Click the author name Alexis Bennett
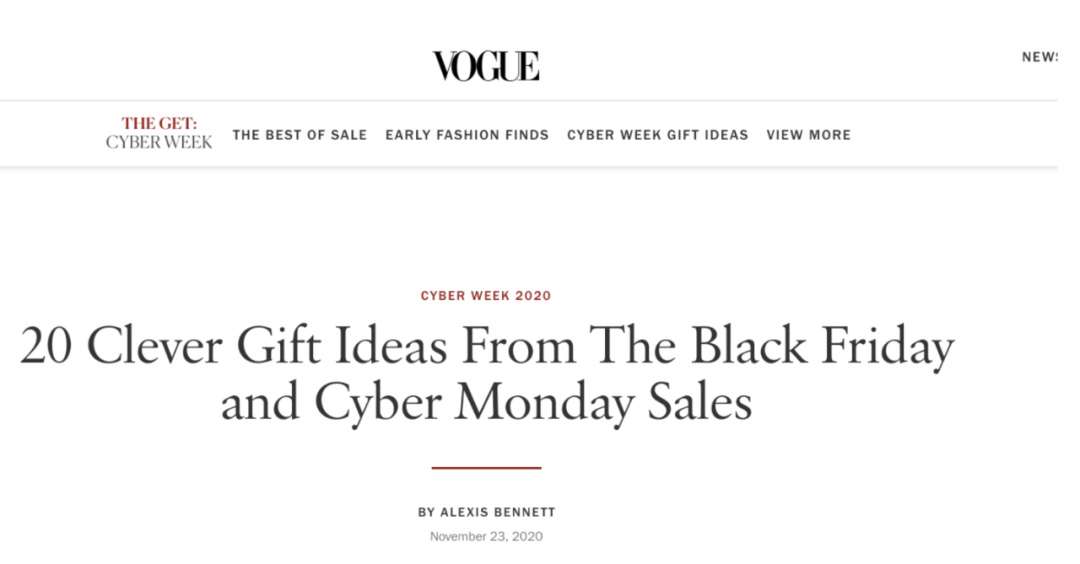The height and width of the screenshot is (564, 1080). pos(498,512)
